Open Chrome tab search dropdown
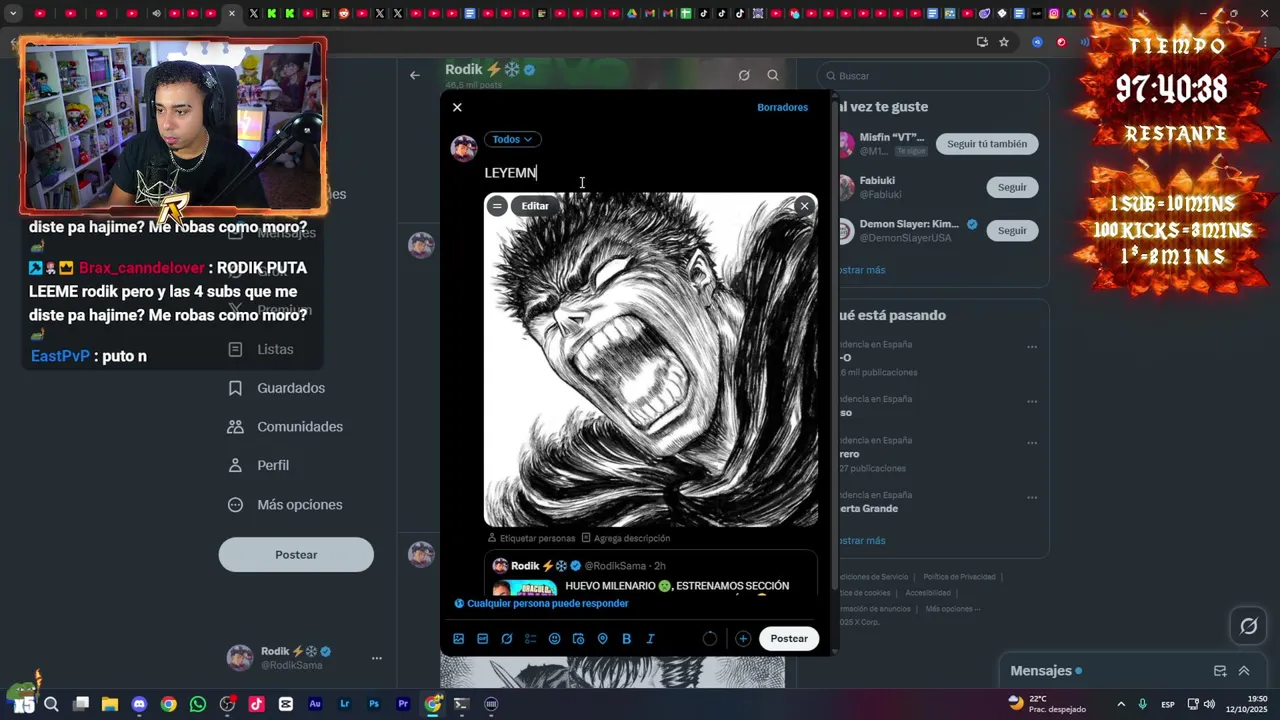The width and height of the screenshot is (1280, 720). point(13,14)
